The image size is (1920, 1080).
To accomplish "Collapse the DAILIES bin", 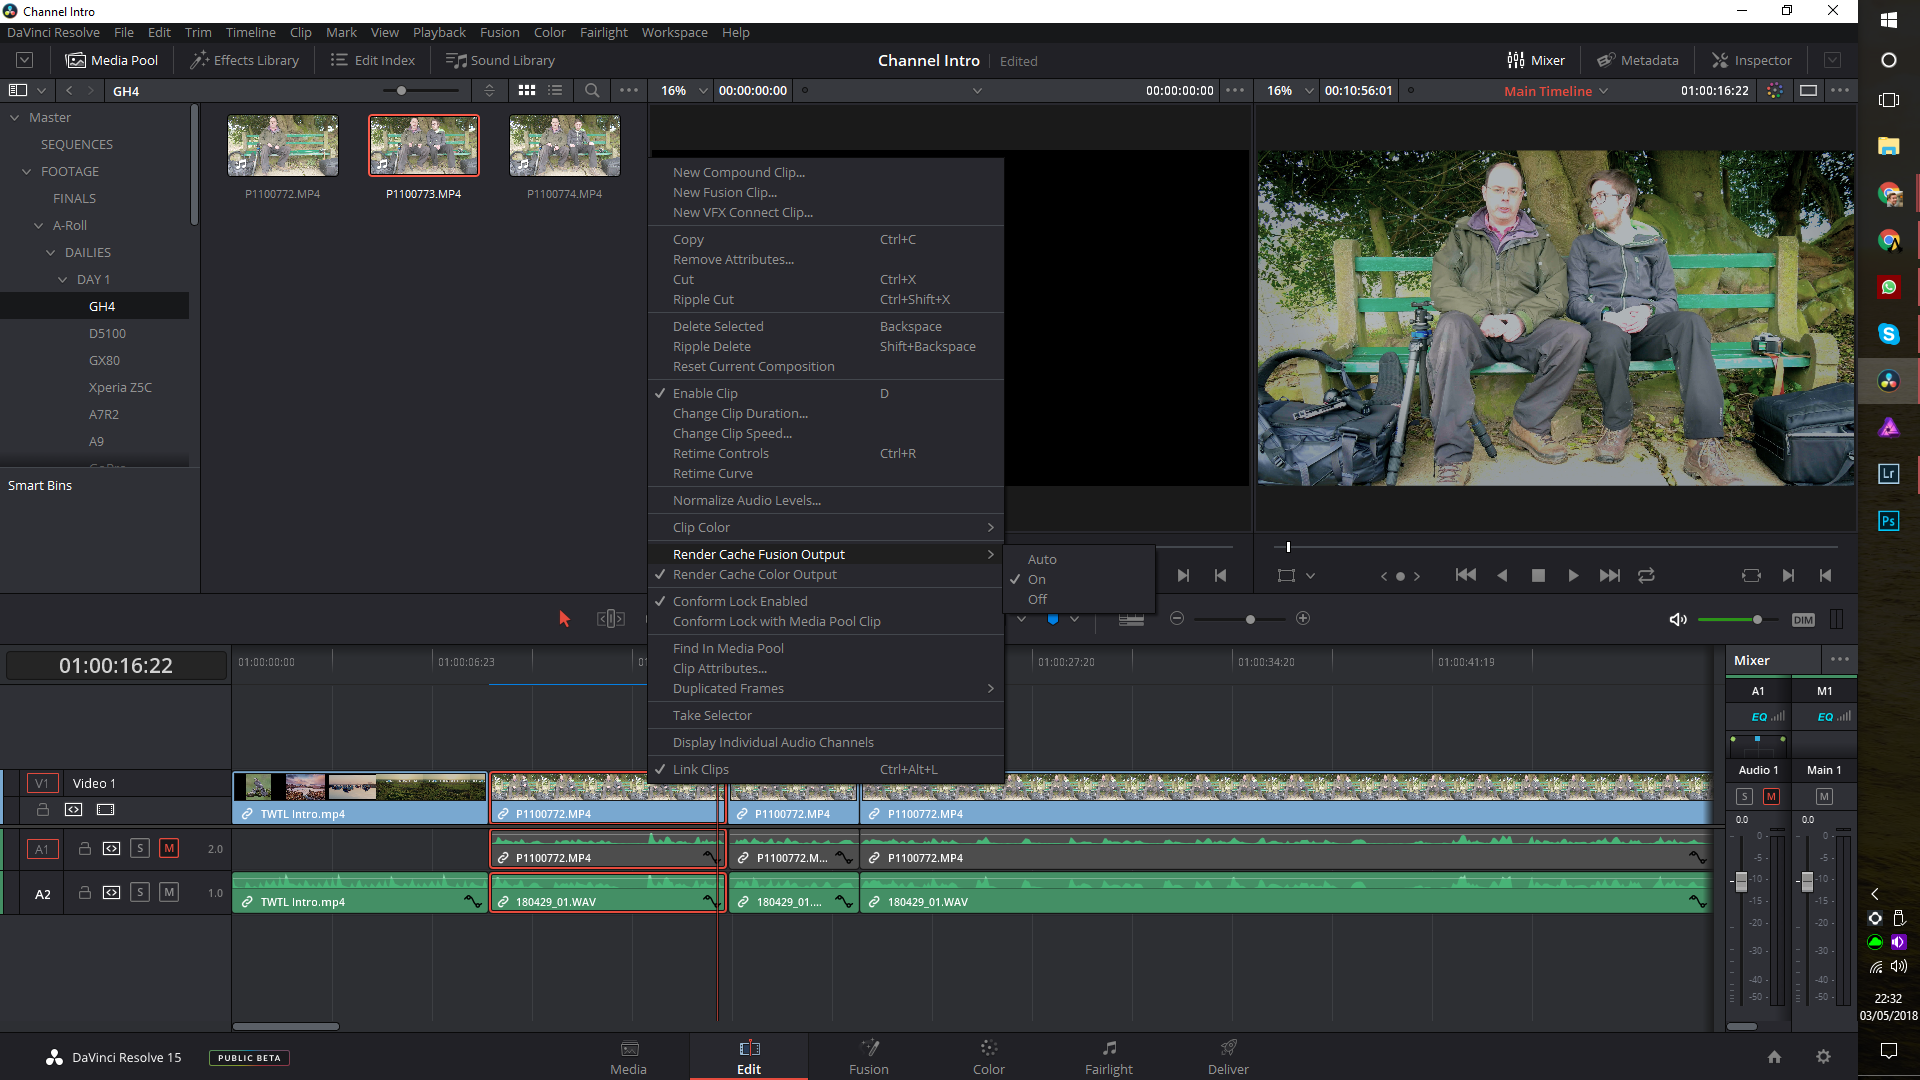I will (x=51, y=252).
